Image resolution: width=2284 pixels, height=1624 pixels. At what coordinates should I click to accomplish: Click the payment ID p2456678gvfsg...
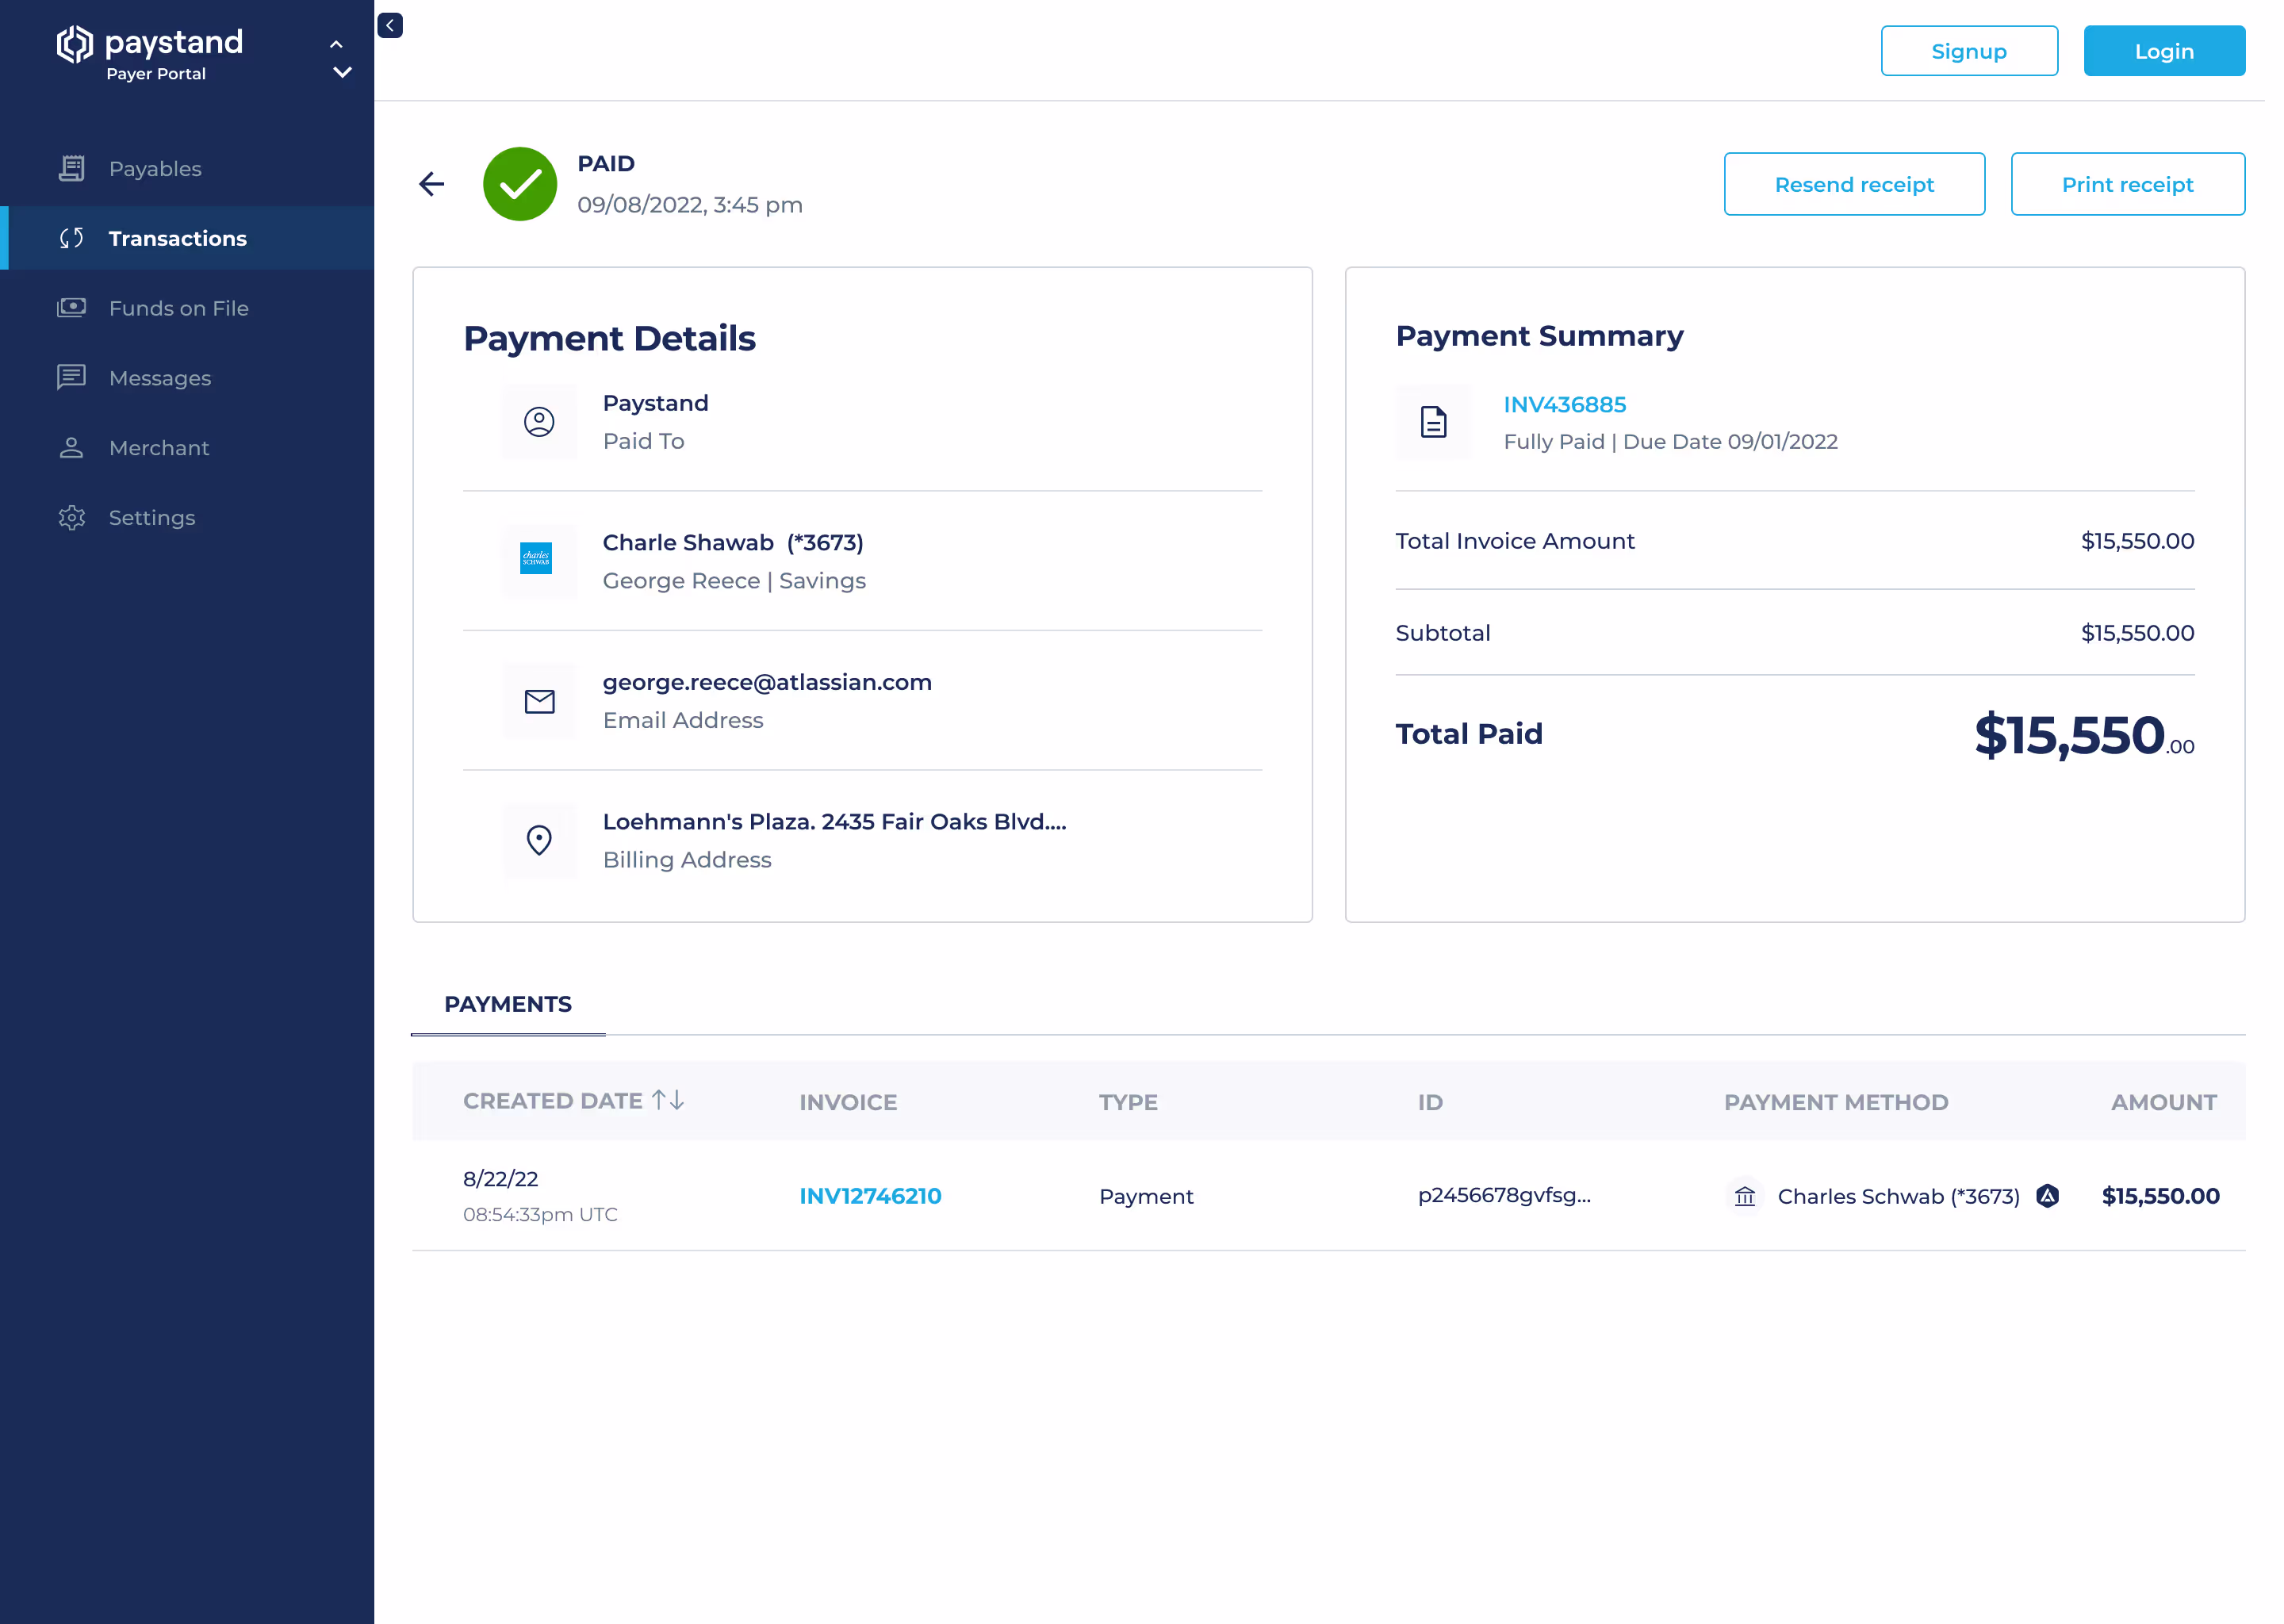1503,1195
